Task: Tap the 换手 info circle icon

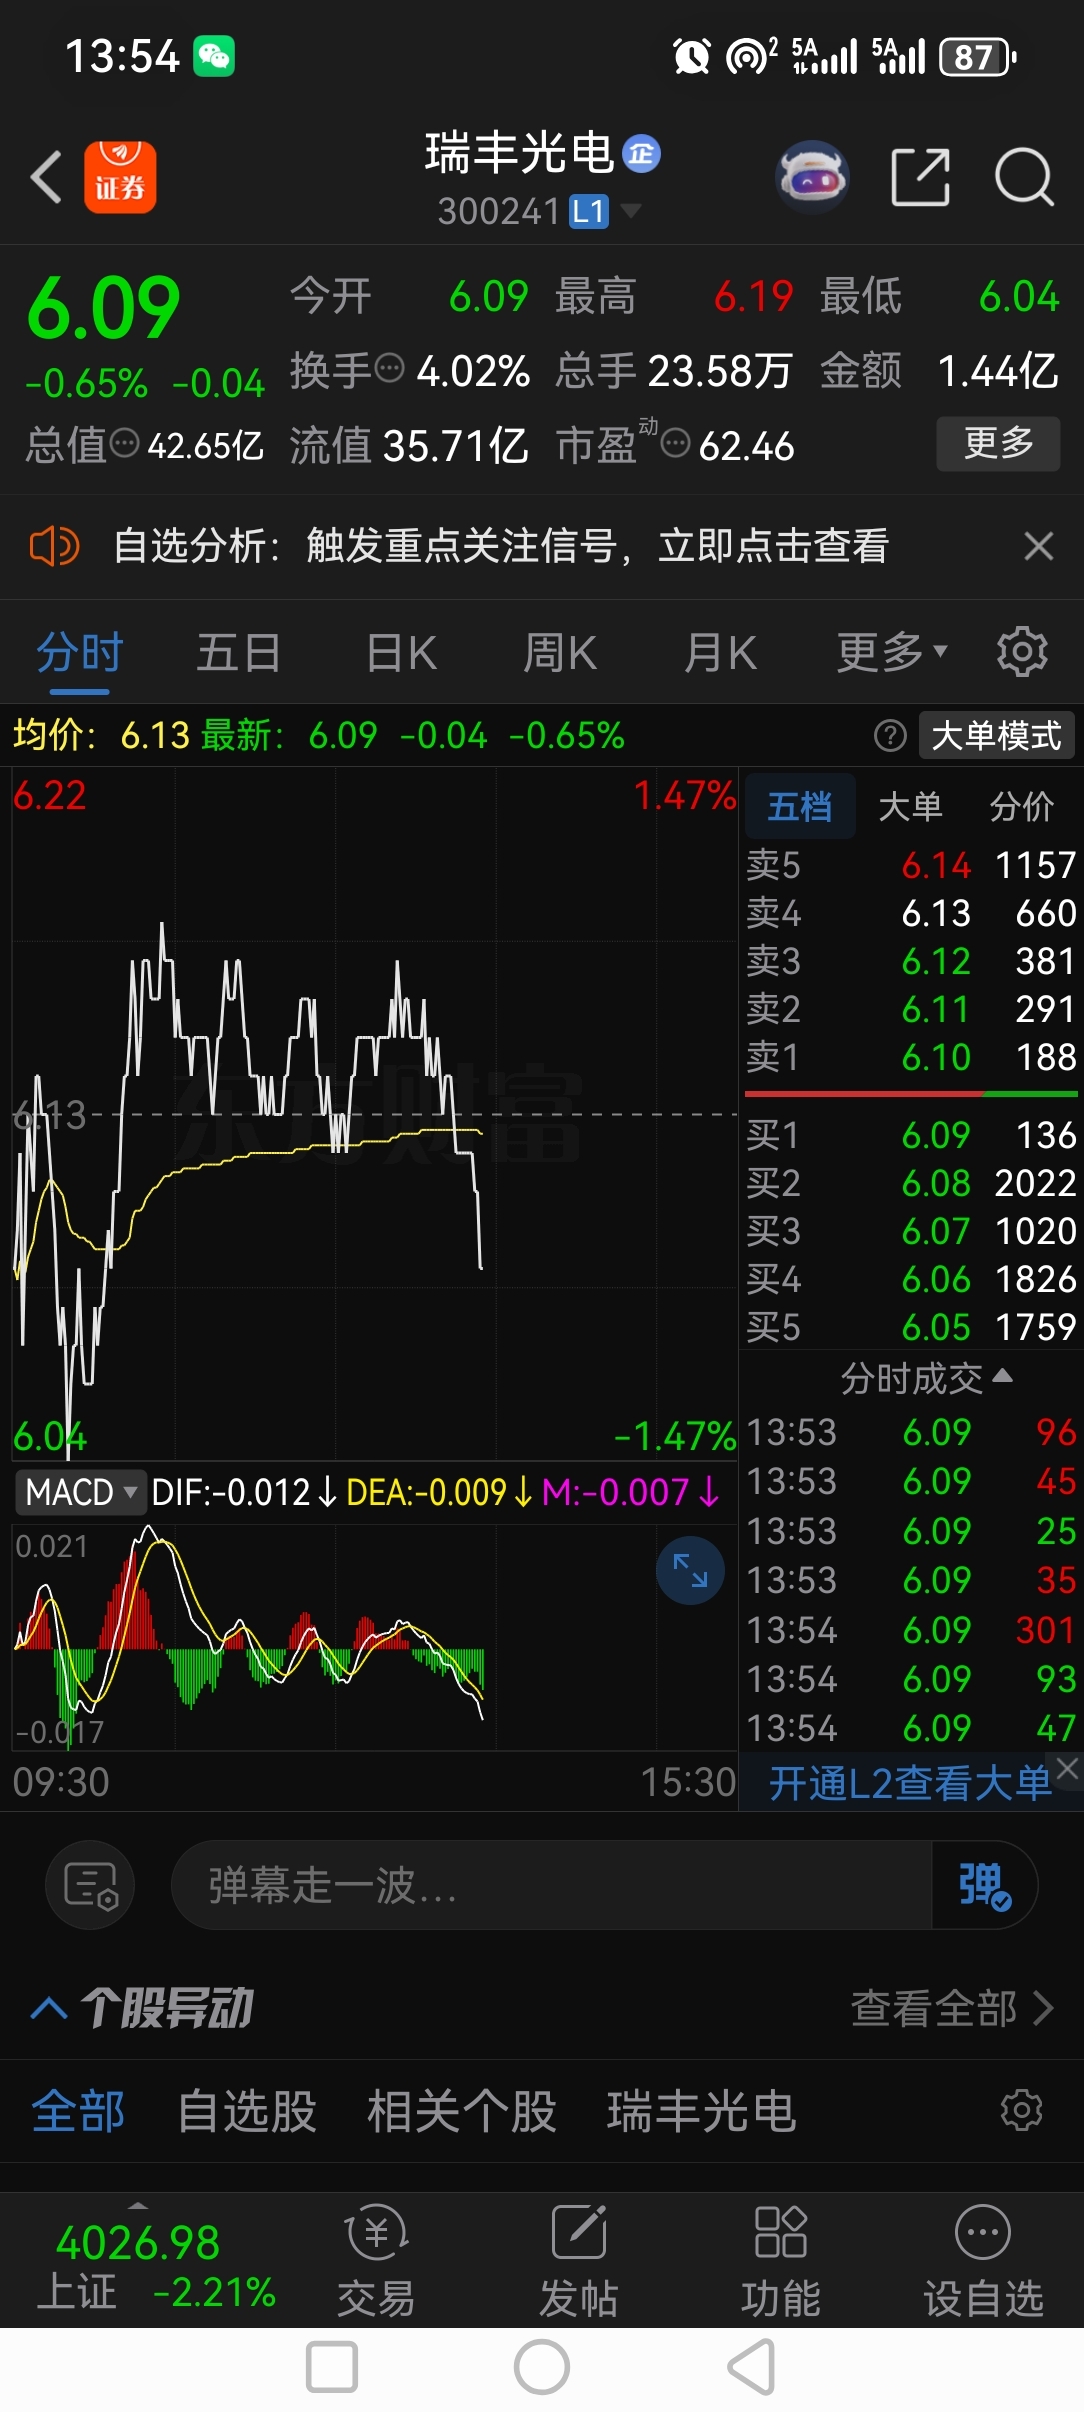Action: click(389, 369)
